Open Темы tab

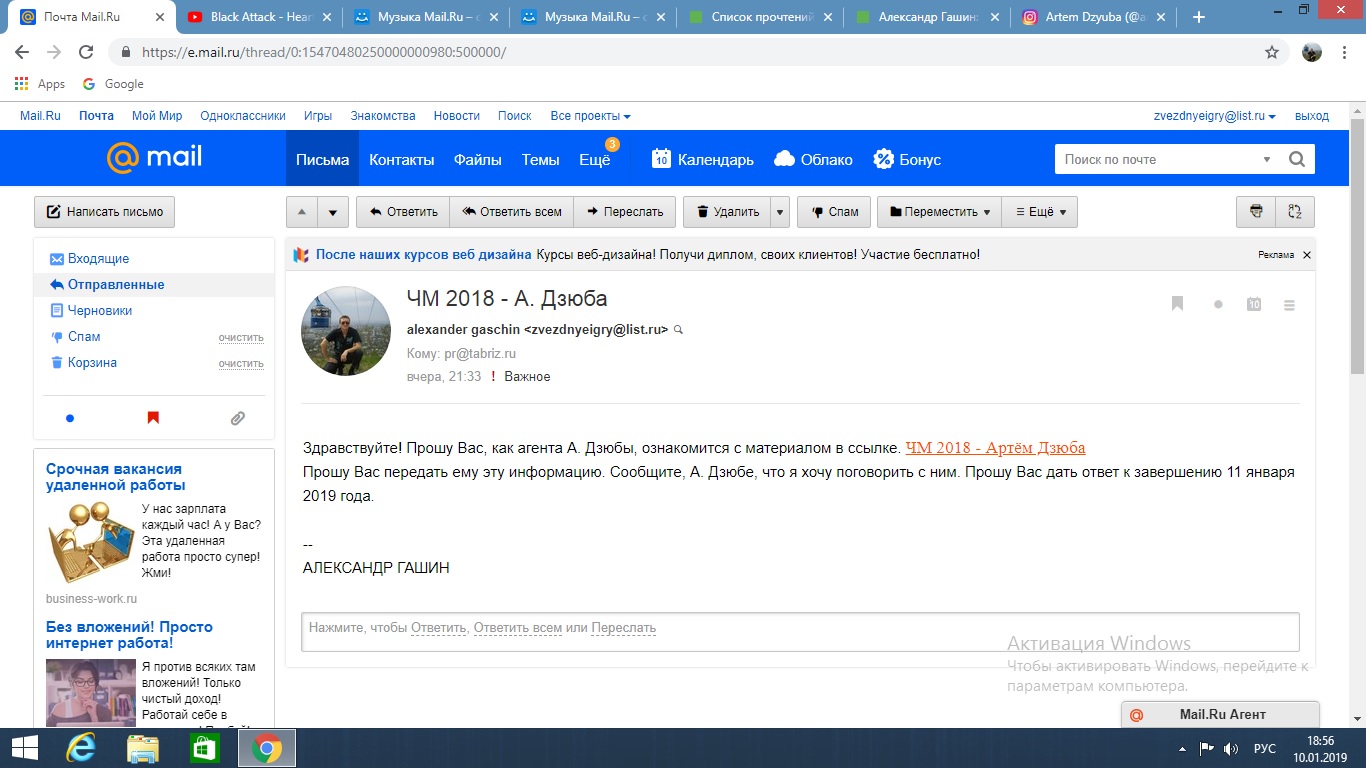point(541,159)
